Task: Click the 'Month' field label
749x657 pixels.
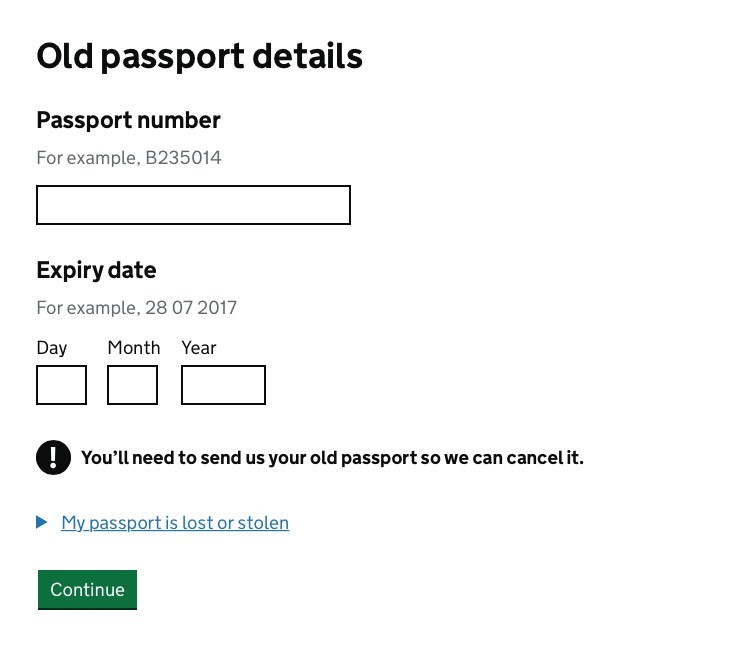Action: click(134, 348)
